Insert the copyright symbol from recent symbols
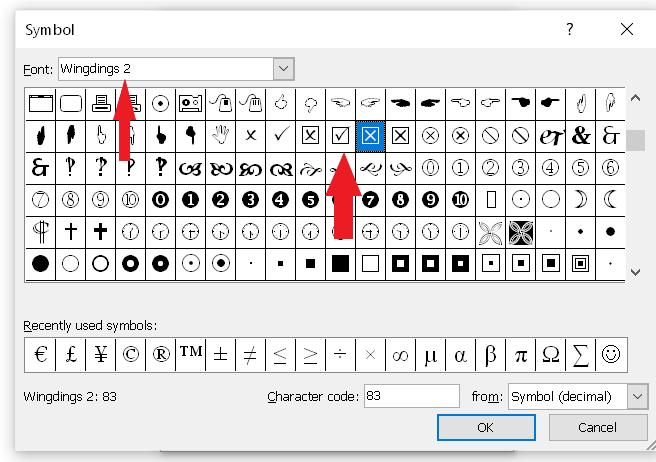Screen dimensions: 656x462 [131, 354]
